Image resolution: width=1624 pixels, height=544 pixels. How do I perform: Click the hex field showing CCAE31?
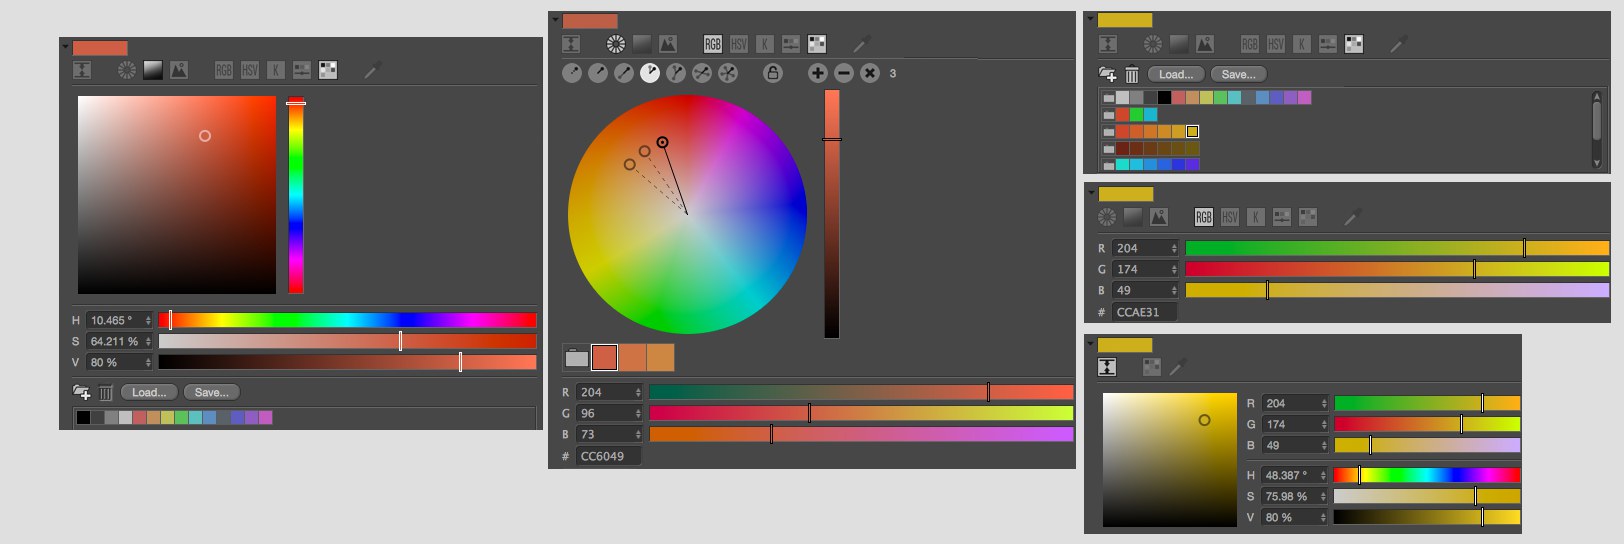(1144, 312)
